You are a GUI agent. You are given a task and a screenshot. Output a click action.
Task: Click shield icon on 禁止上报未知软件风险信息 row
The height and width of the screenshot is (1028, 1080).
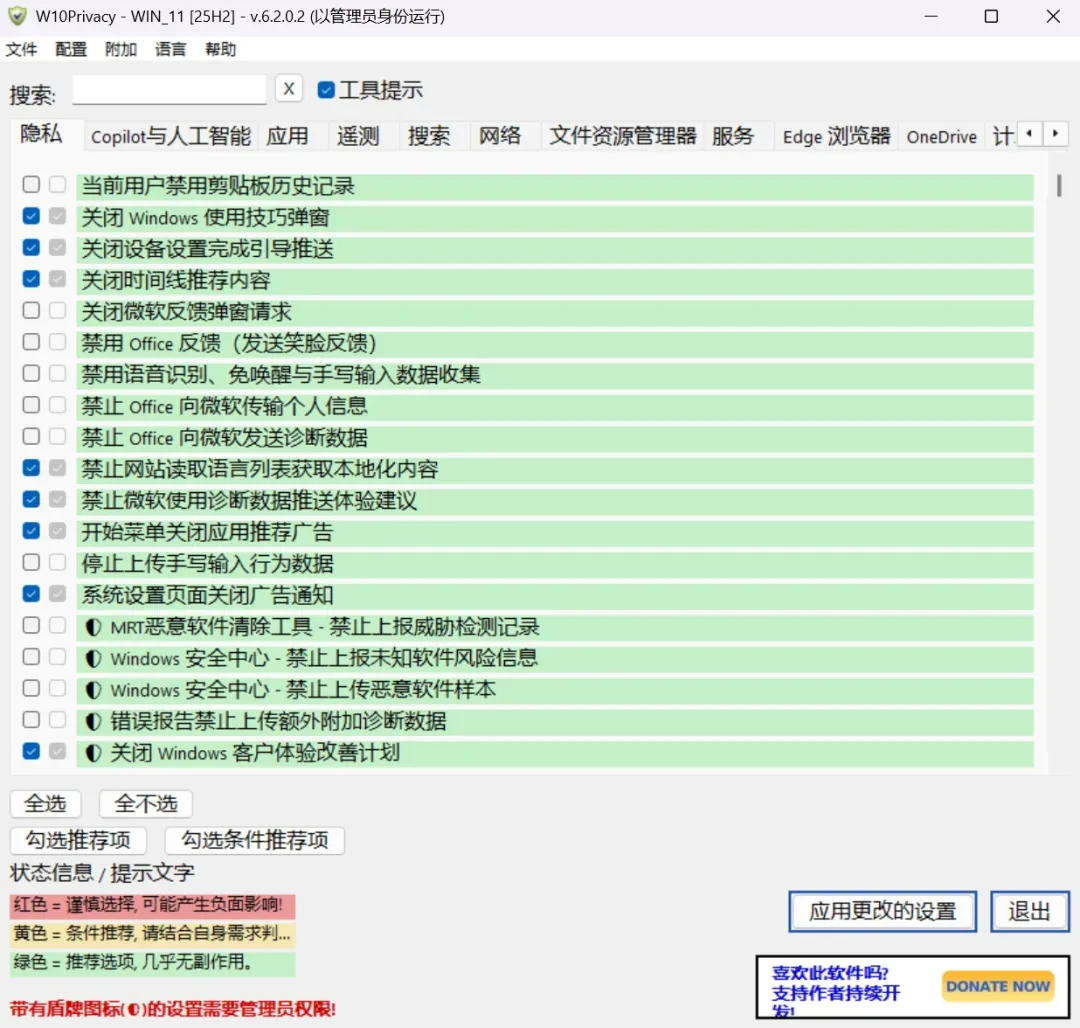pyautogui.click(x=93, y=658)
